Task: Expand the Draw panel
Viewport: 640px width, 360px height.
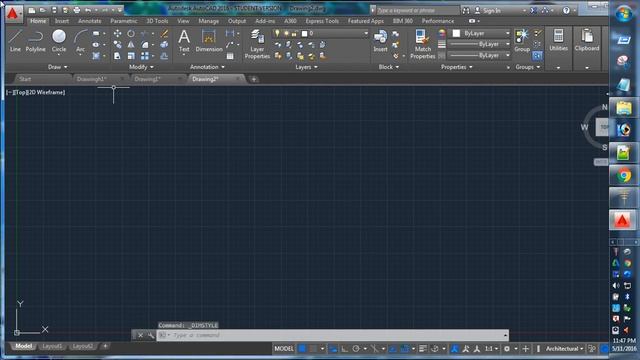Action: coord(58,67)
